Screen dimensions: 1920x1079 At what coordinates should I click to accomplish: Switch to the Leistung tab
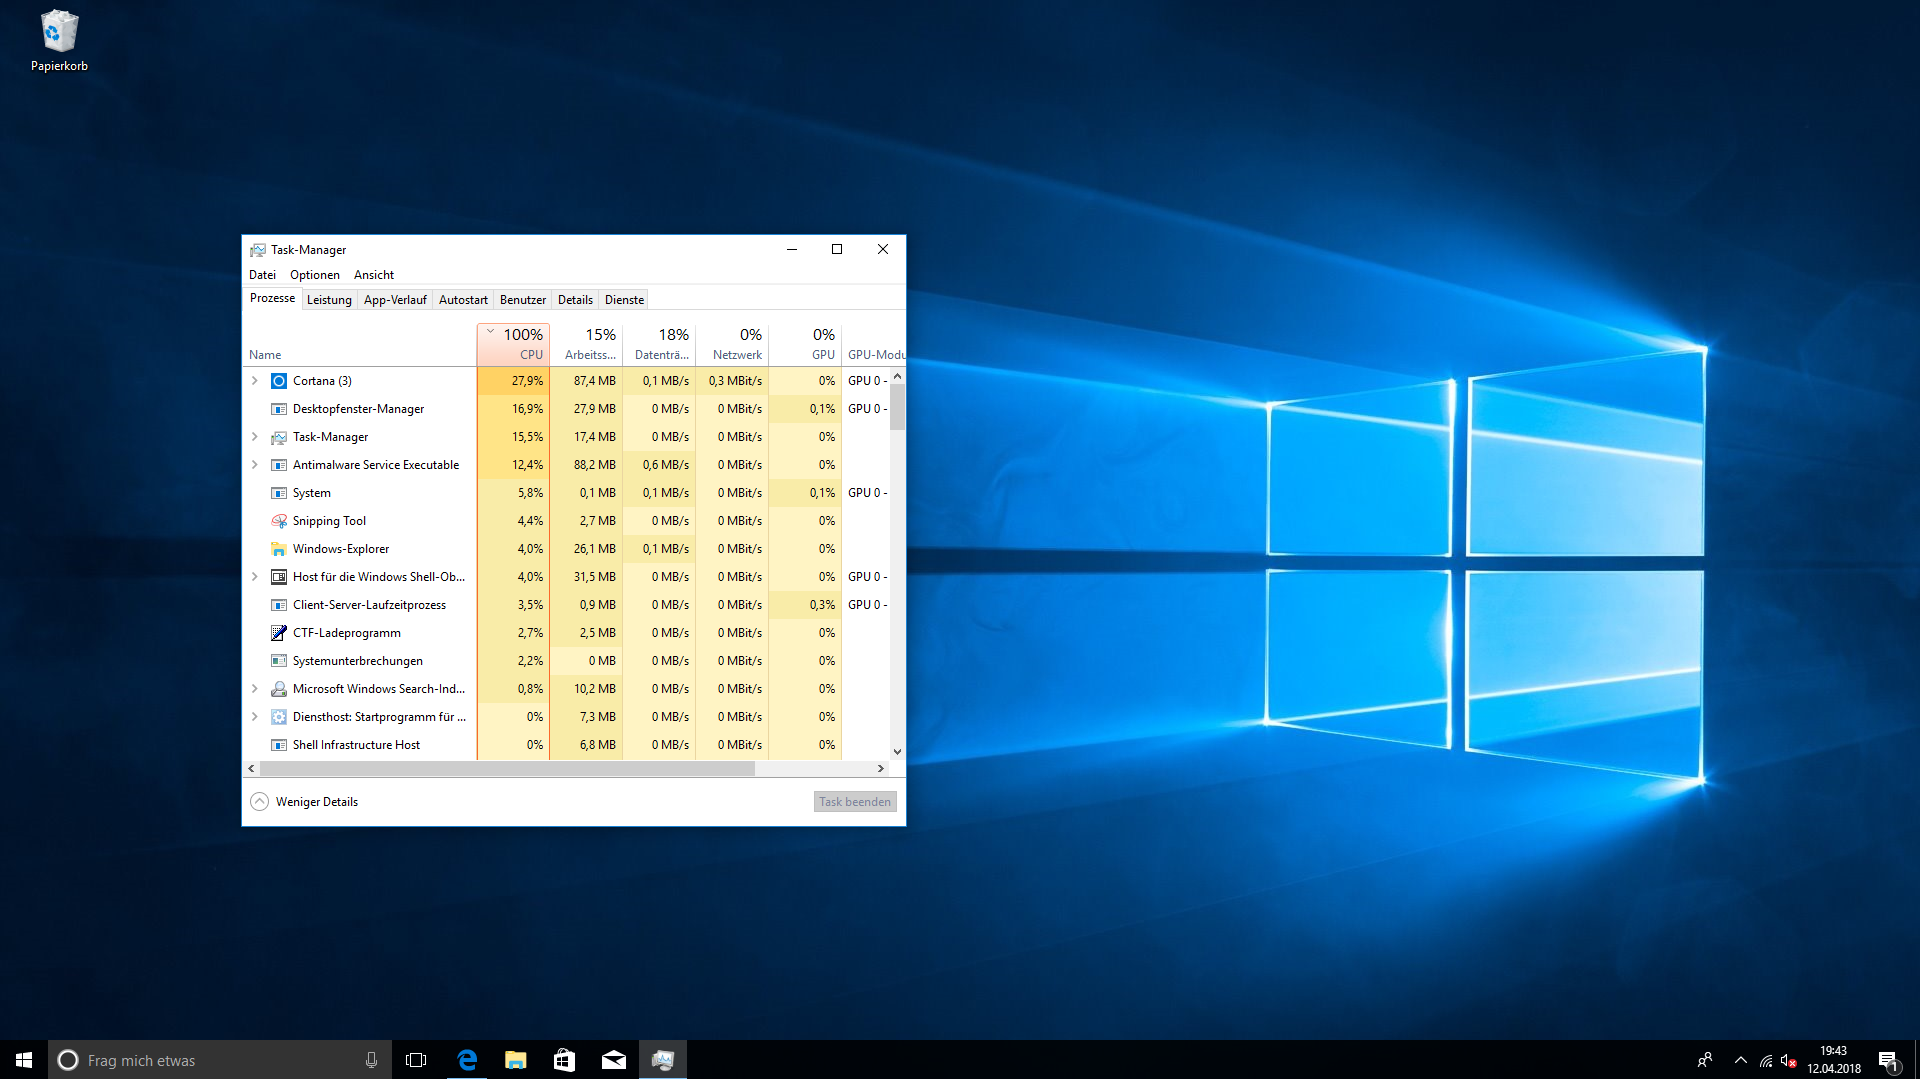329,300
